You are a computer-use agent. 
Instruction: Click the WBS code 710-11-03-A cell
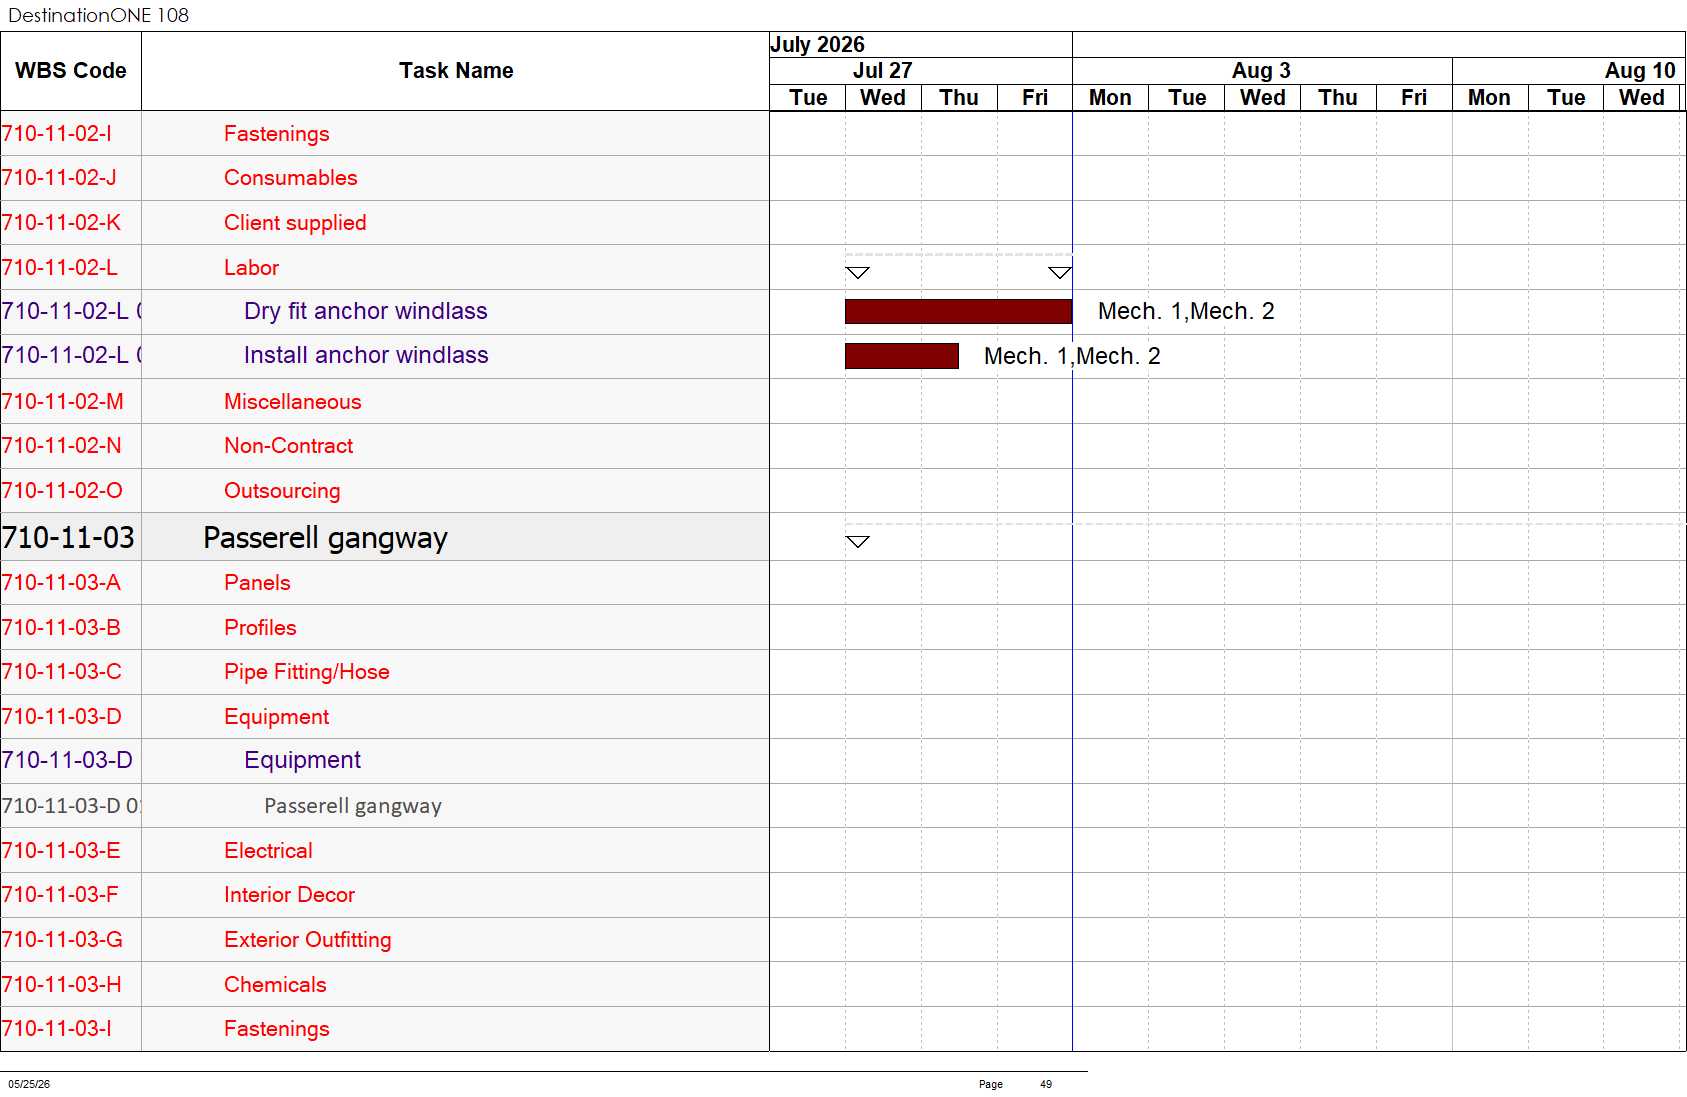click(71, 583)
